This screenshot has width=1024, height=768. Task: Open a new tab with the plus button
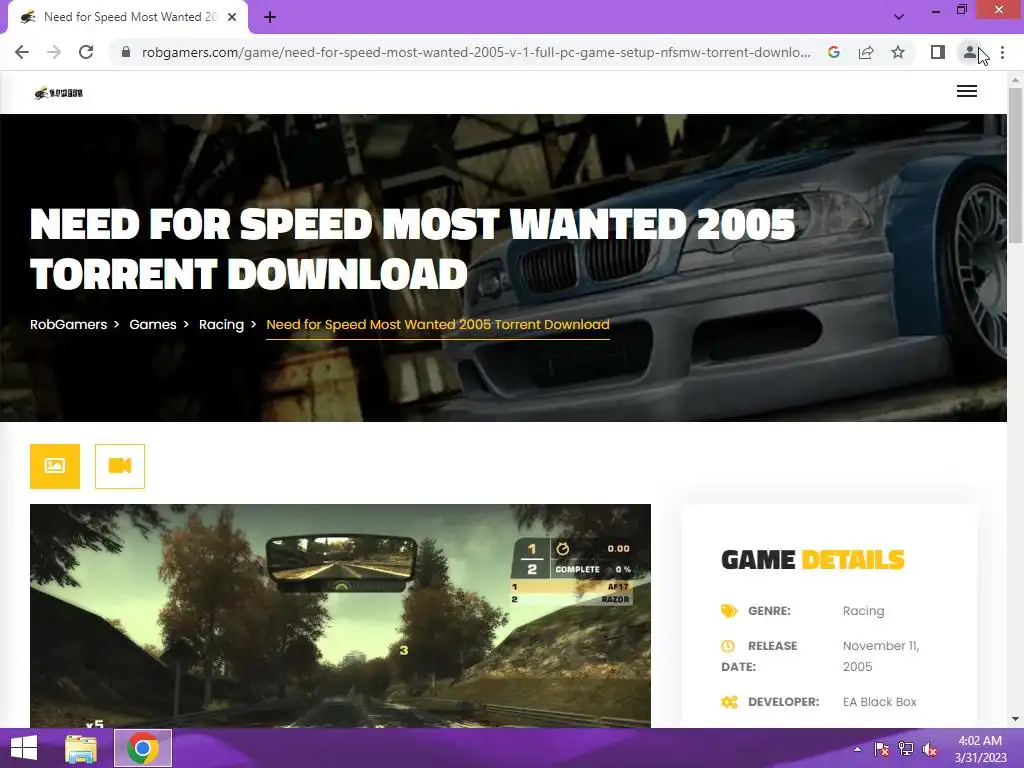pyautogui.click(x=270, y=18)
